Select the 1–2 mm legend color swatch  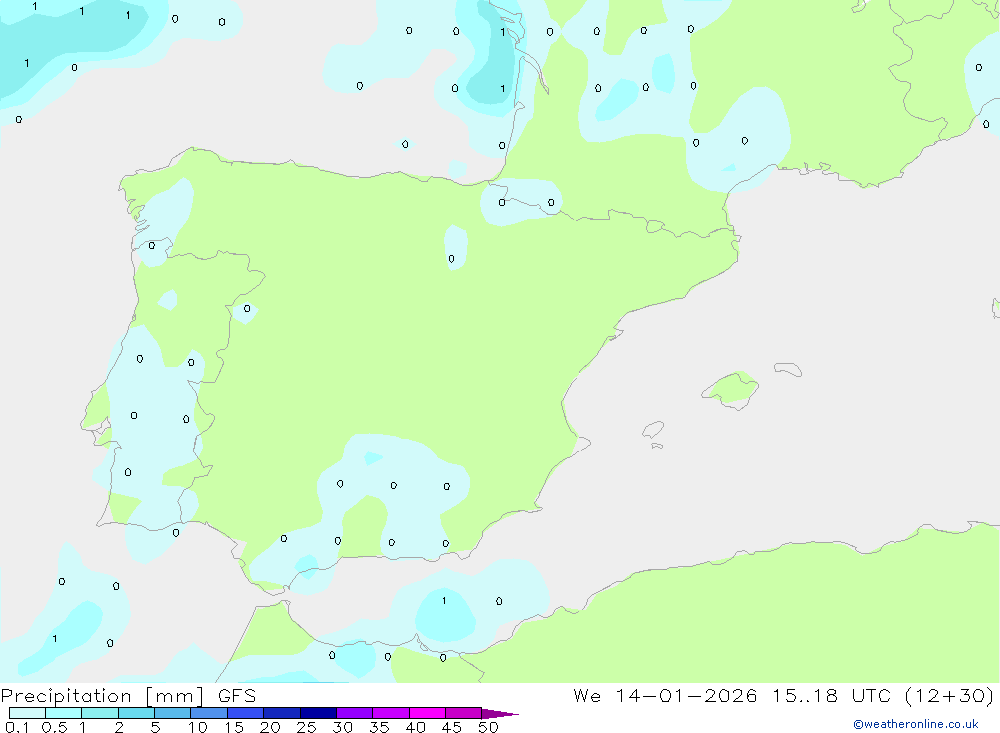coord(100,713)
